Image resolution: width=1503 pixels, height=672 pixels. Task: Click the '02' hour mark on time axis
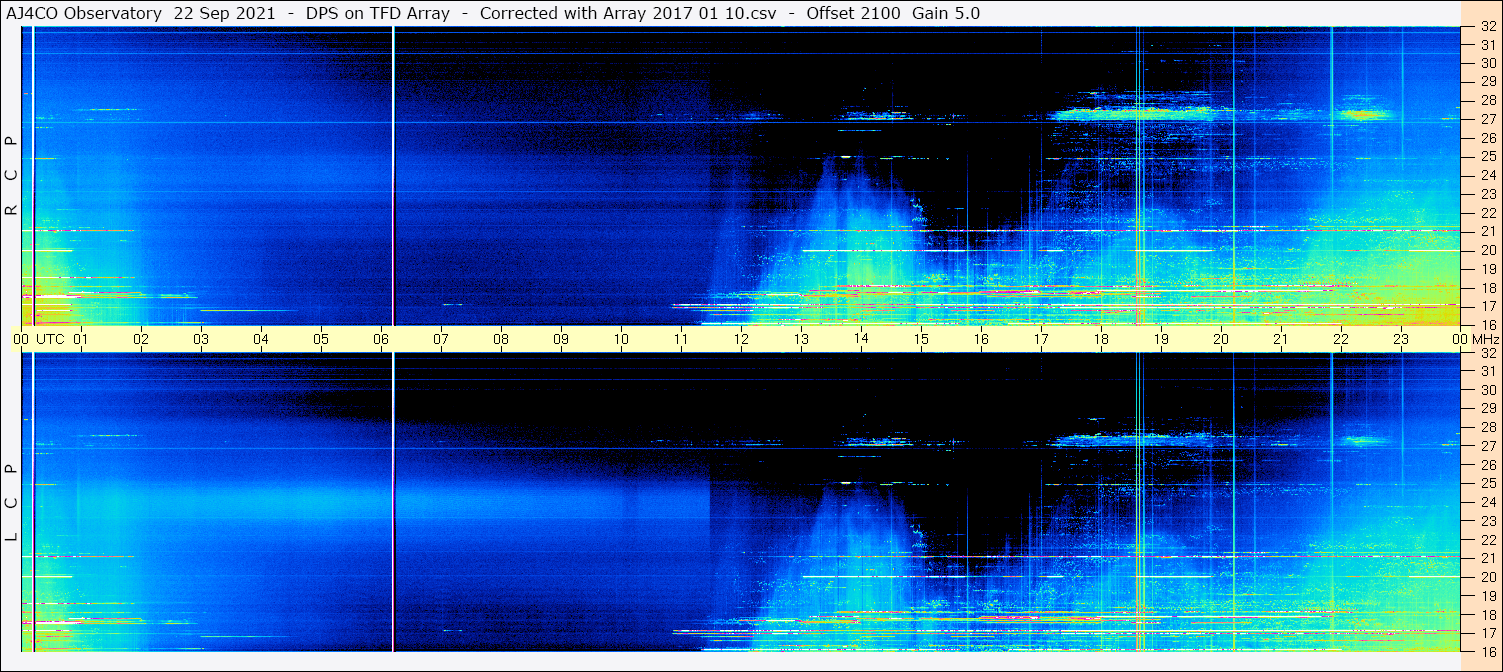pos(141,339)
